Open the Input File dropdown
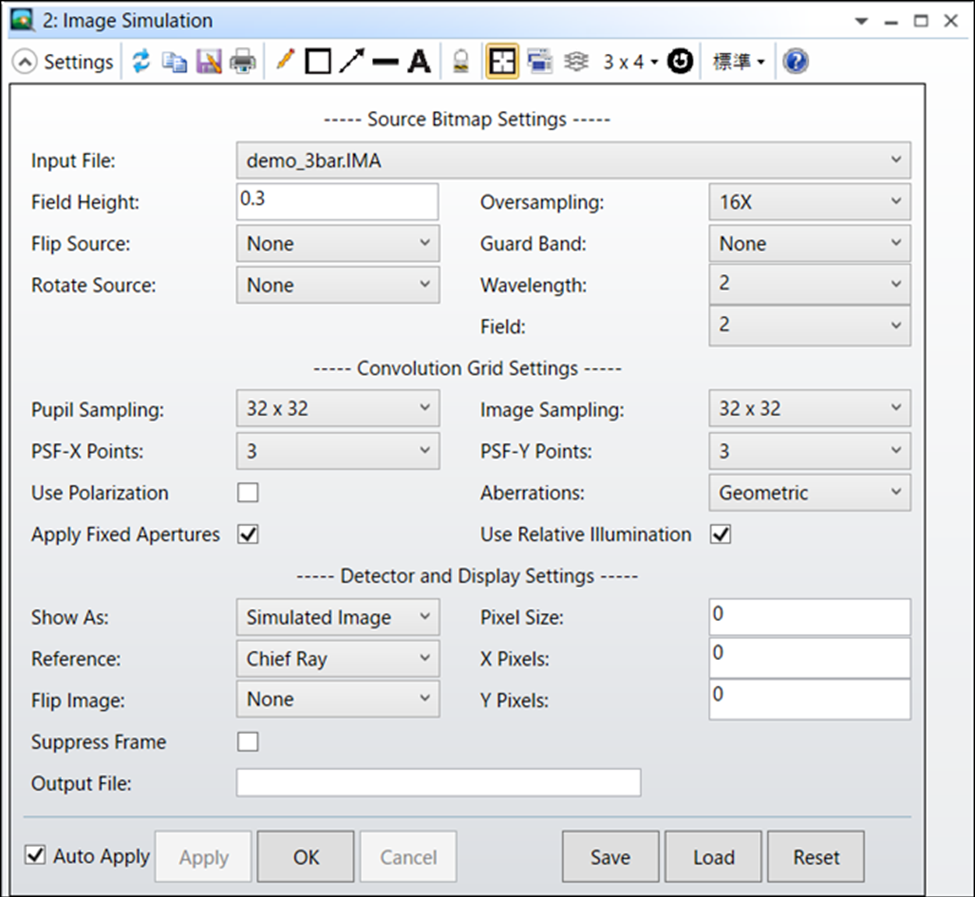This screenshot has width=975, height=897. click(573, 160)
